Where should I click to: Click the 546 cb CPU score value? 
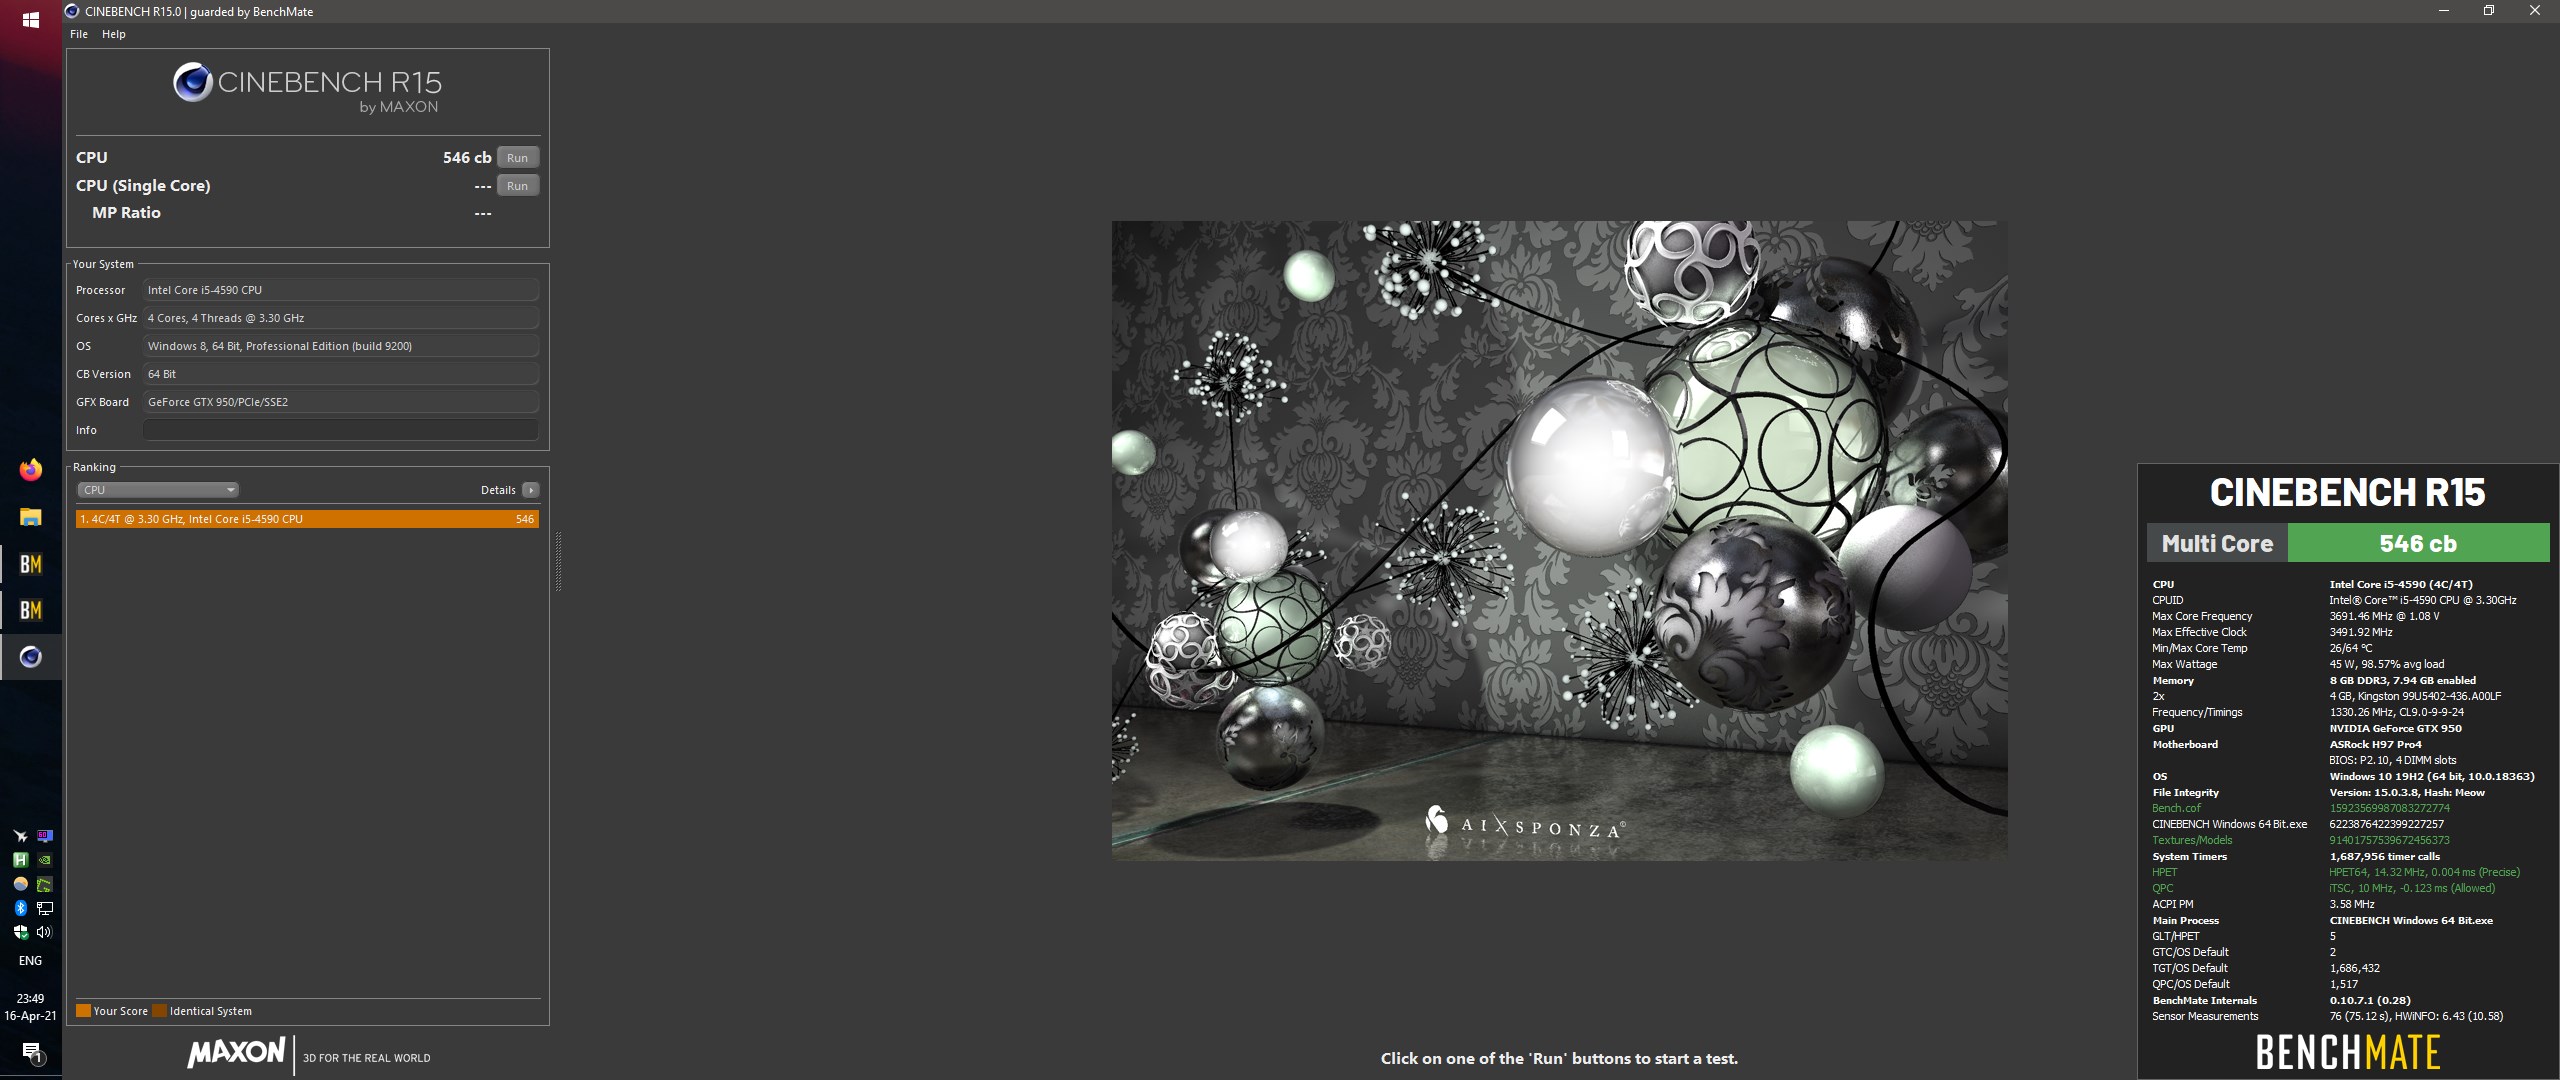pos(467,158)
